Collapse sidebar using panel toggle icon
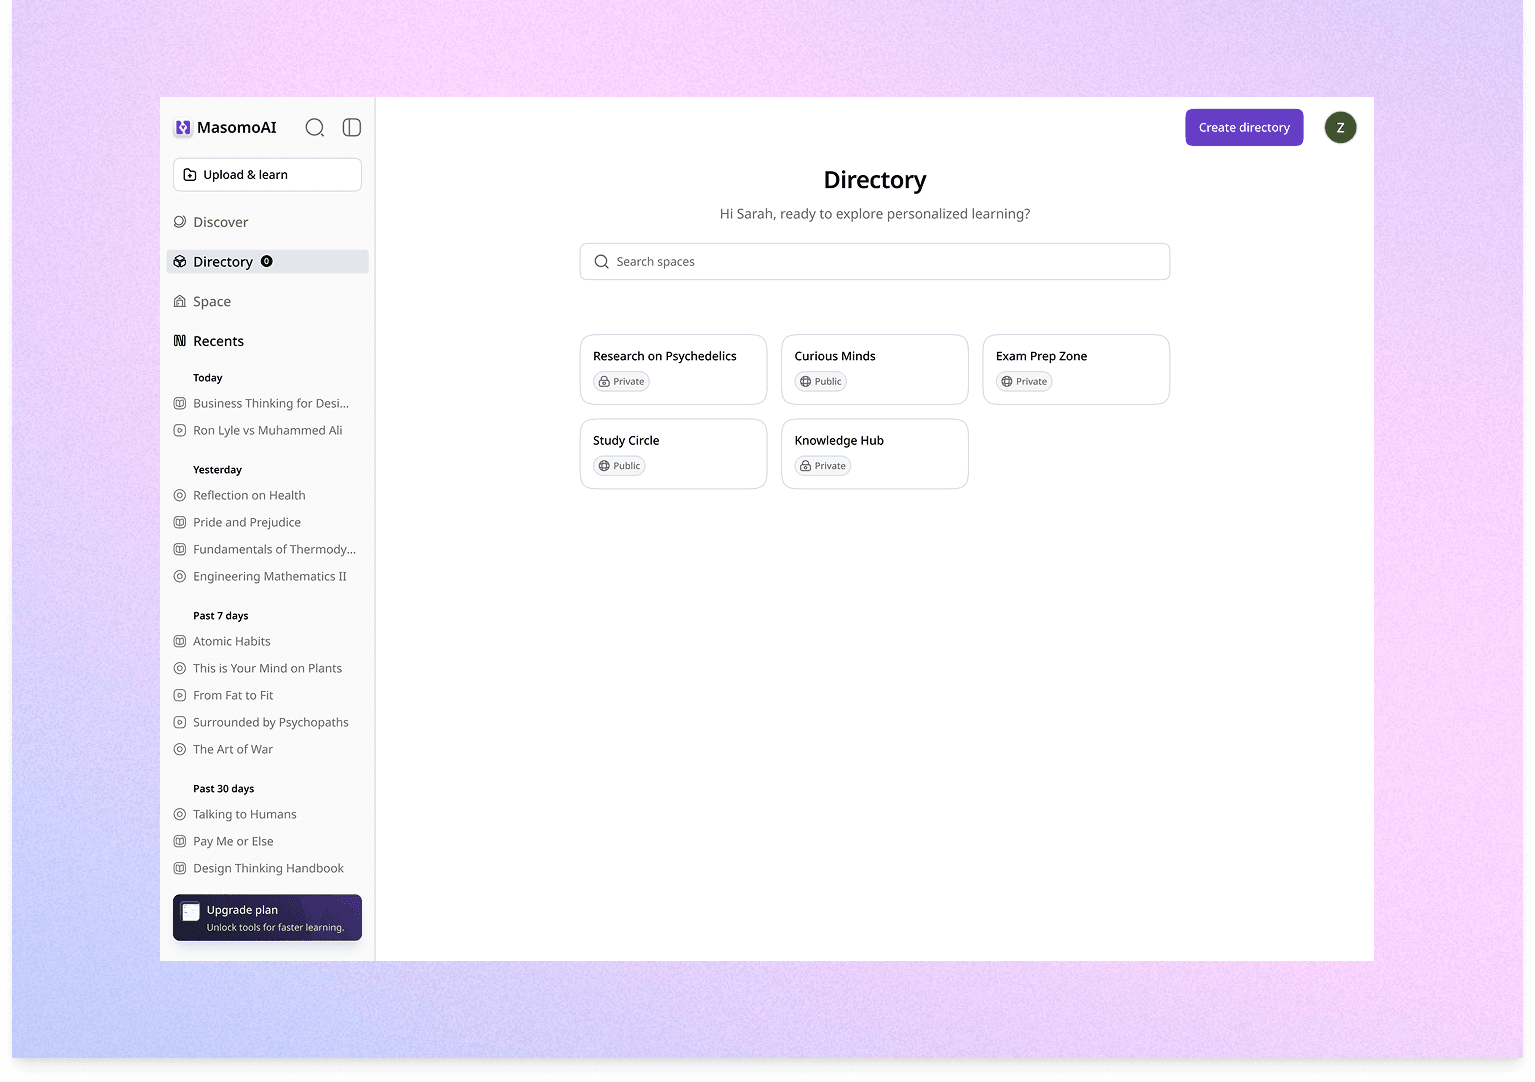The width and height of the screenshot is (1535, 1082). (x=352, y=127)
